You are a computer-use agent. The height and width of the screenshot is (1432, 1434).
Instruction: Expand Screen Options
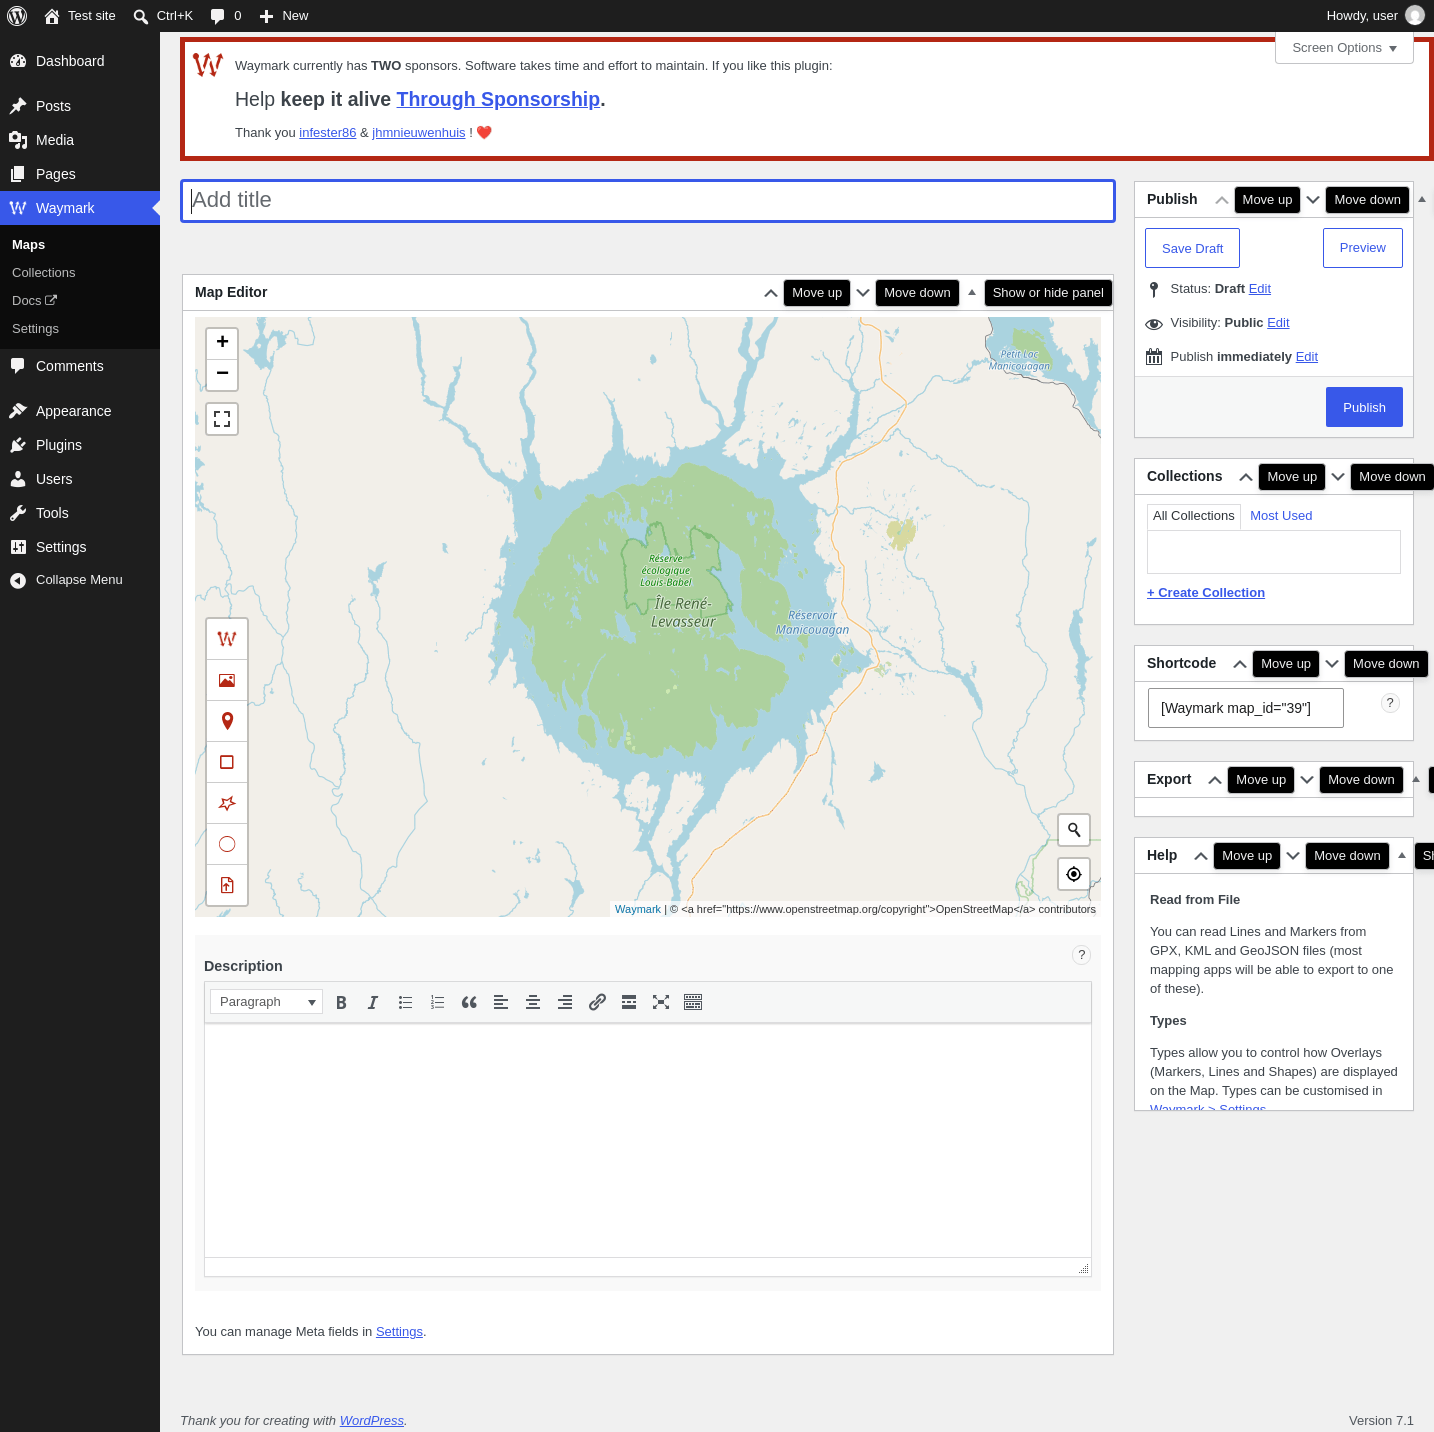[1344, 48]
